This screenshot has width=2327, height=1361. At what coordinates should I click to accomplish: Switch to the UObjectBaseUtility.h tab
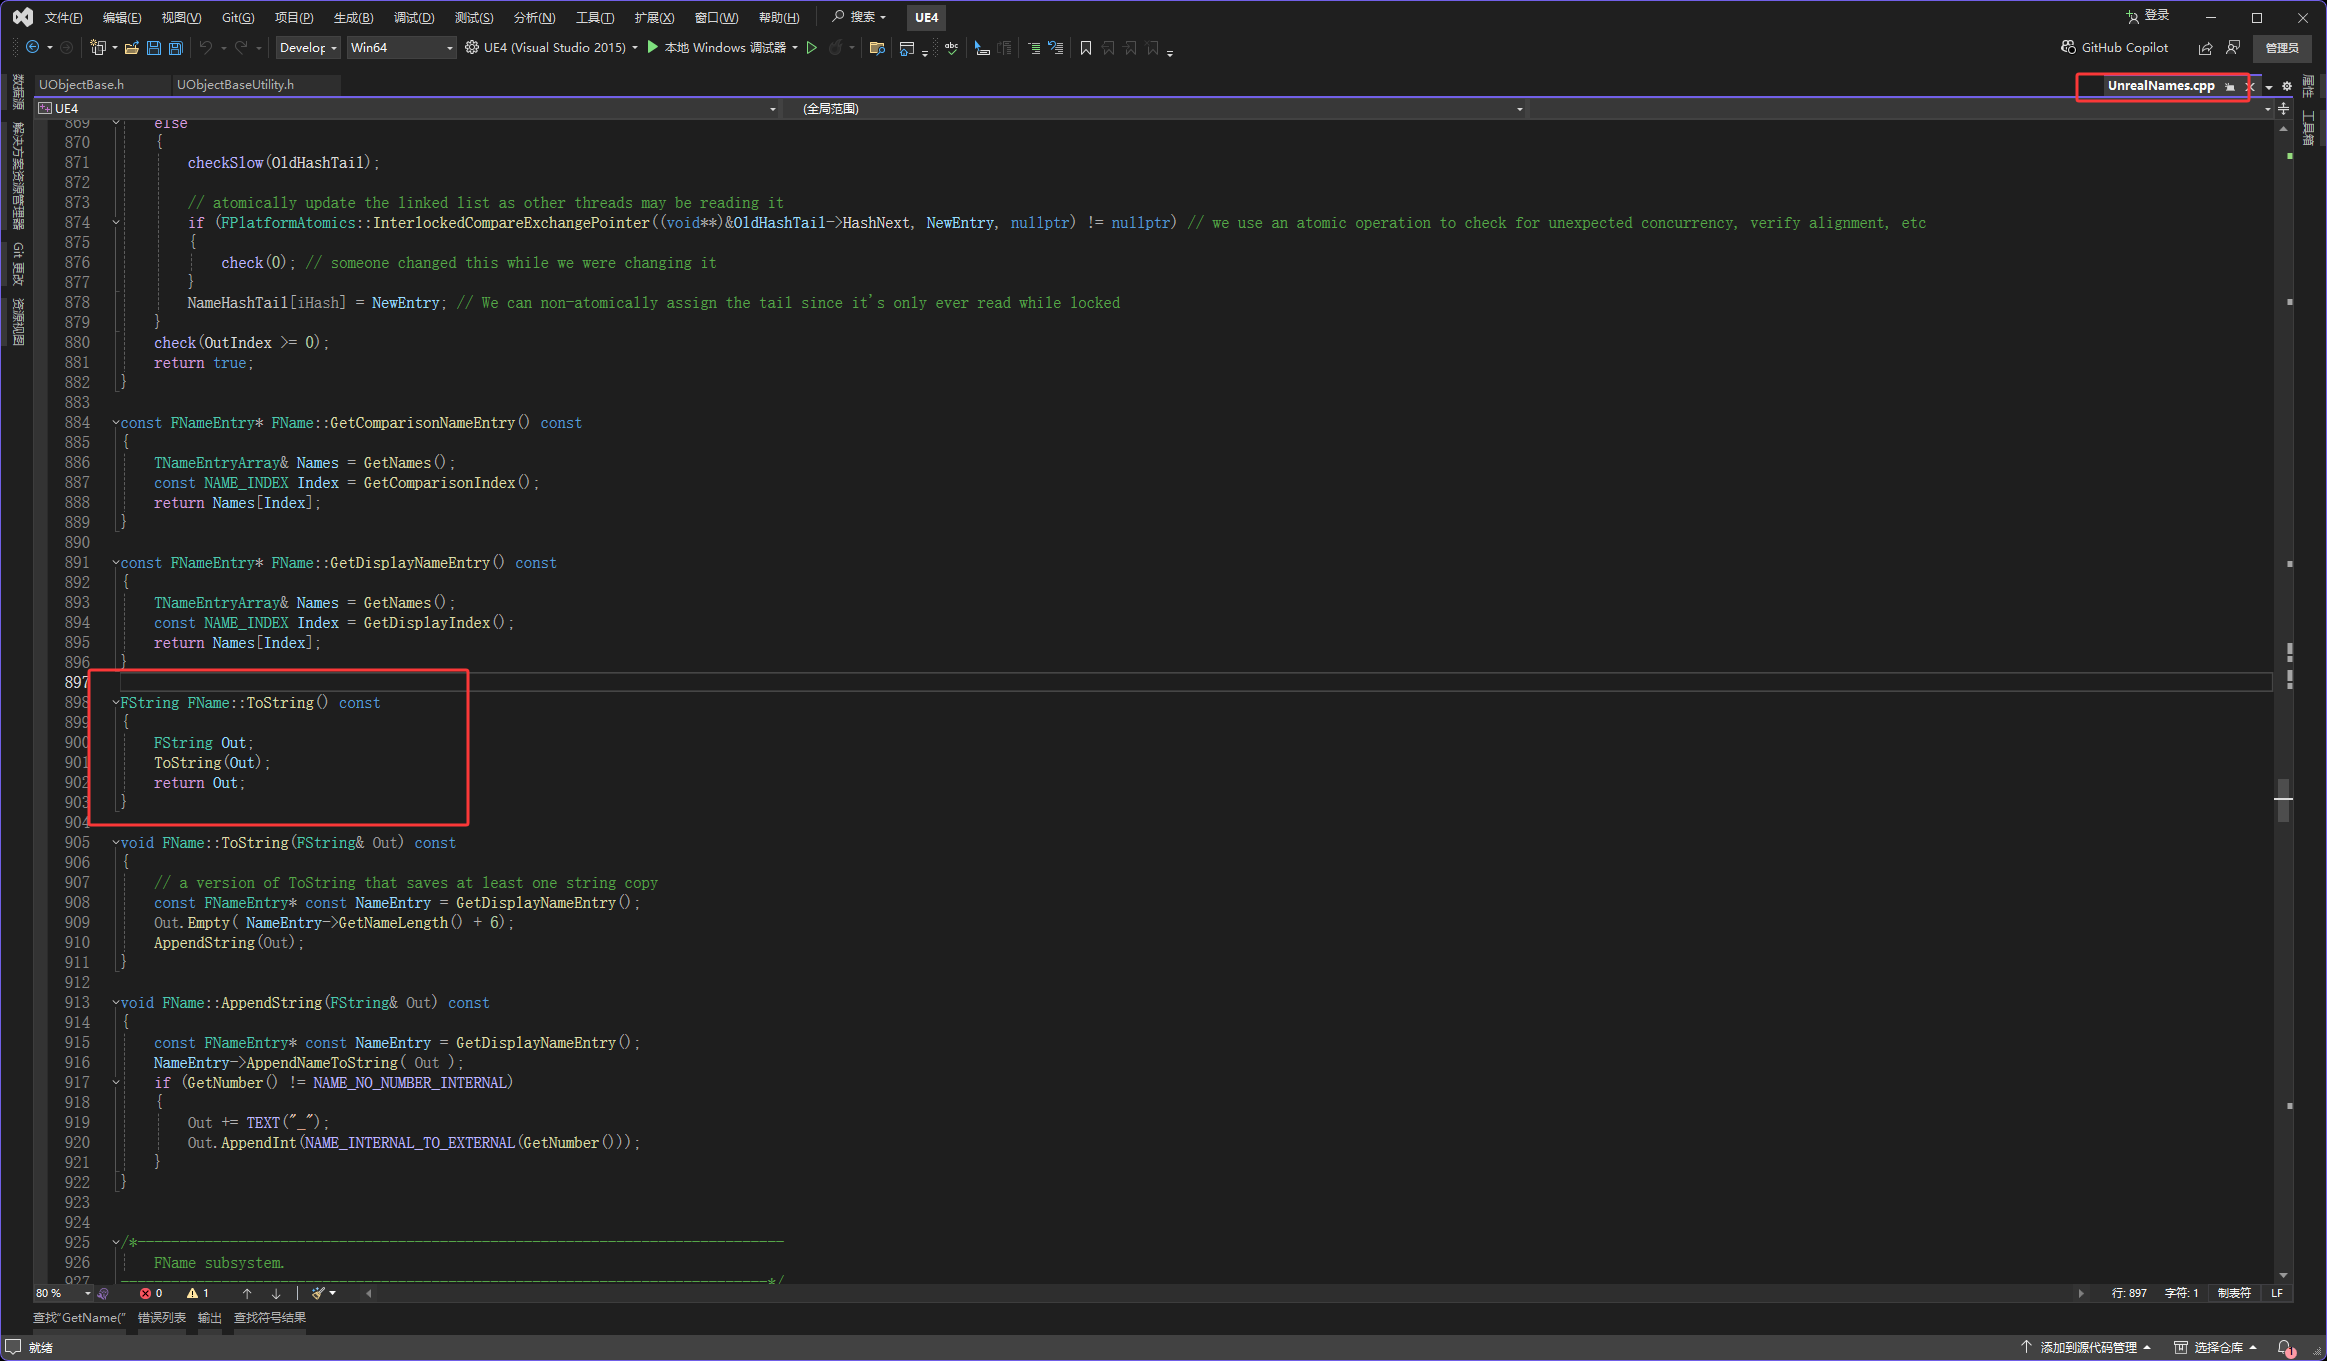236,85
